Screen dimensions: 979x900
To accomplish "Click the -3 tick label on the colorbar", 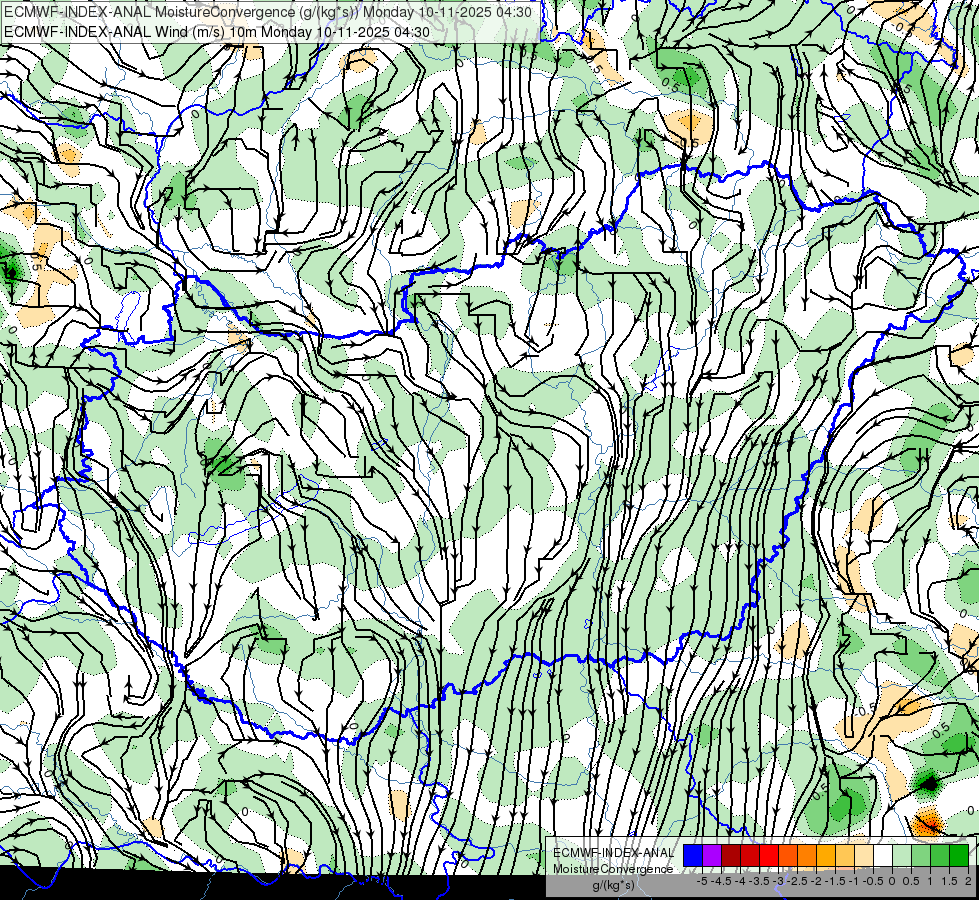I will pyautogui.click(x=779, y=881).
